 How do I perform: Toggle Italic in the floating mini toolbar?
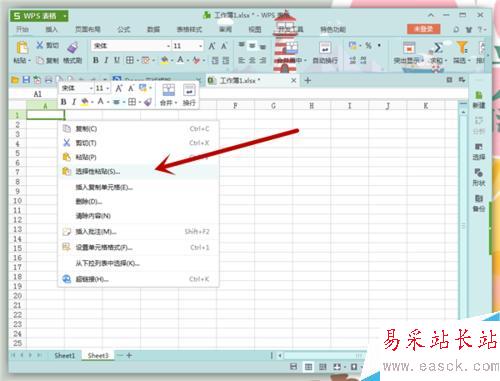pyautogui.click(x=74, y=102)
